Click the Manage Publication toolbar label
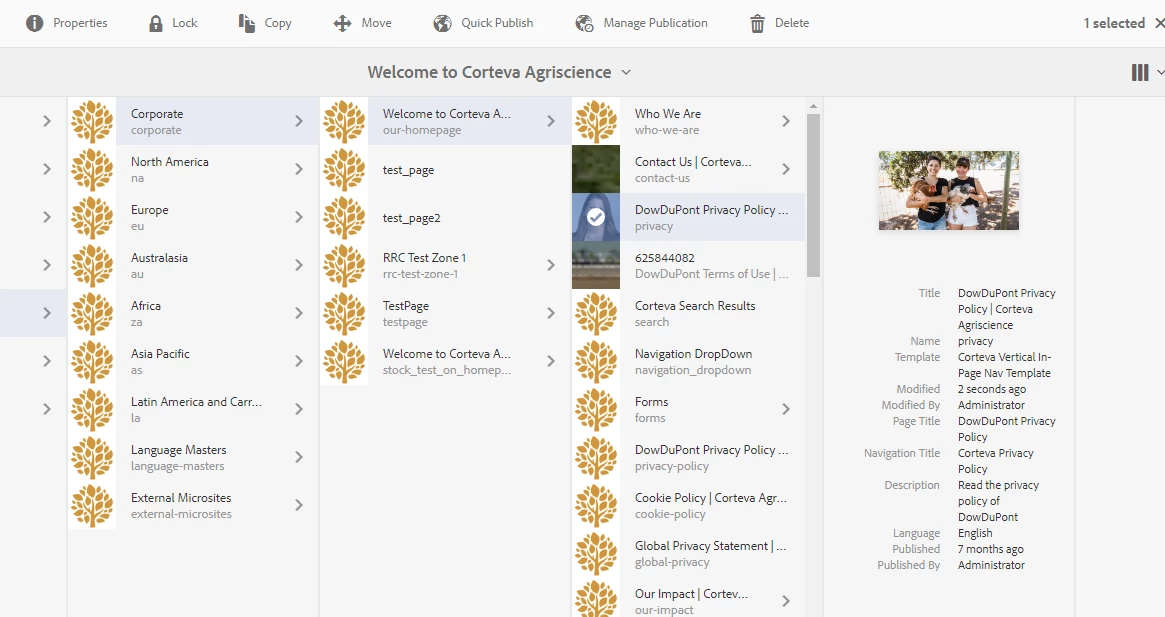The image size is (1165, 617). [655, 23]
